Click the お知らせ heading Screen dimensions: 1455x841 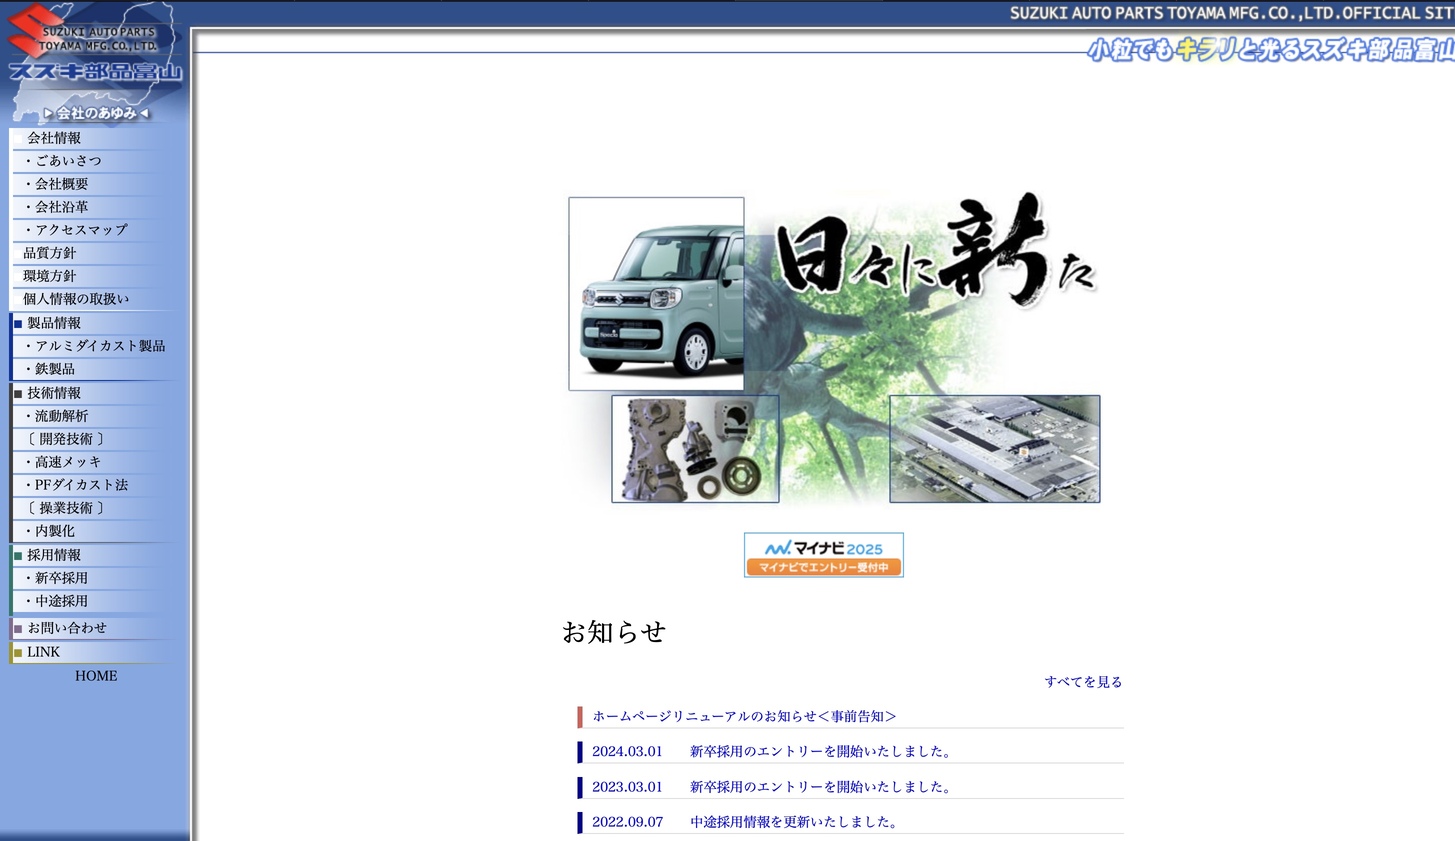coord(614,632)
